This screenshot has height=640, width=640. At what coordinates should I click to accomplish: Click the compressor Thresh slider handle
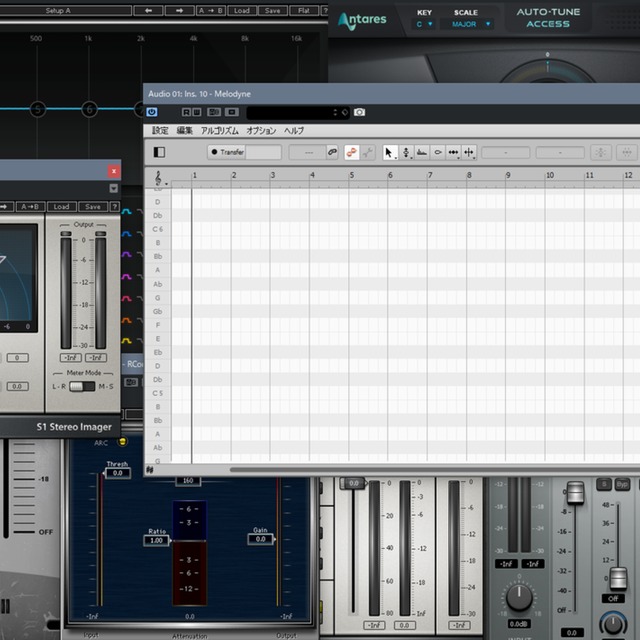click(116, 473)
